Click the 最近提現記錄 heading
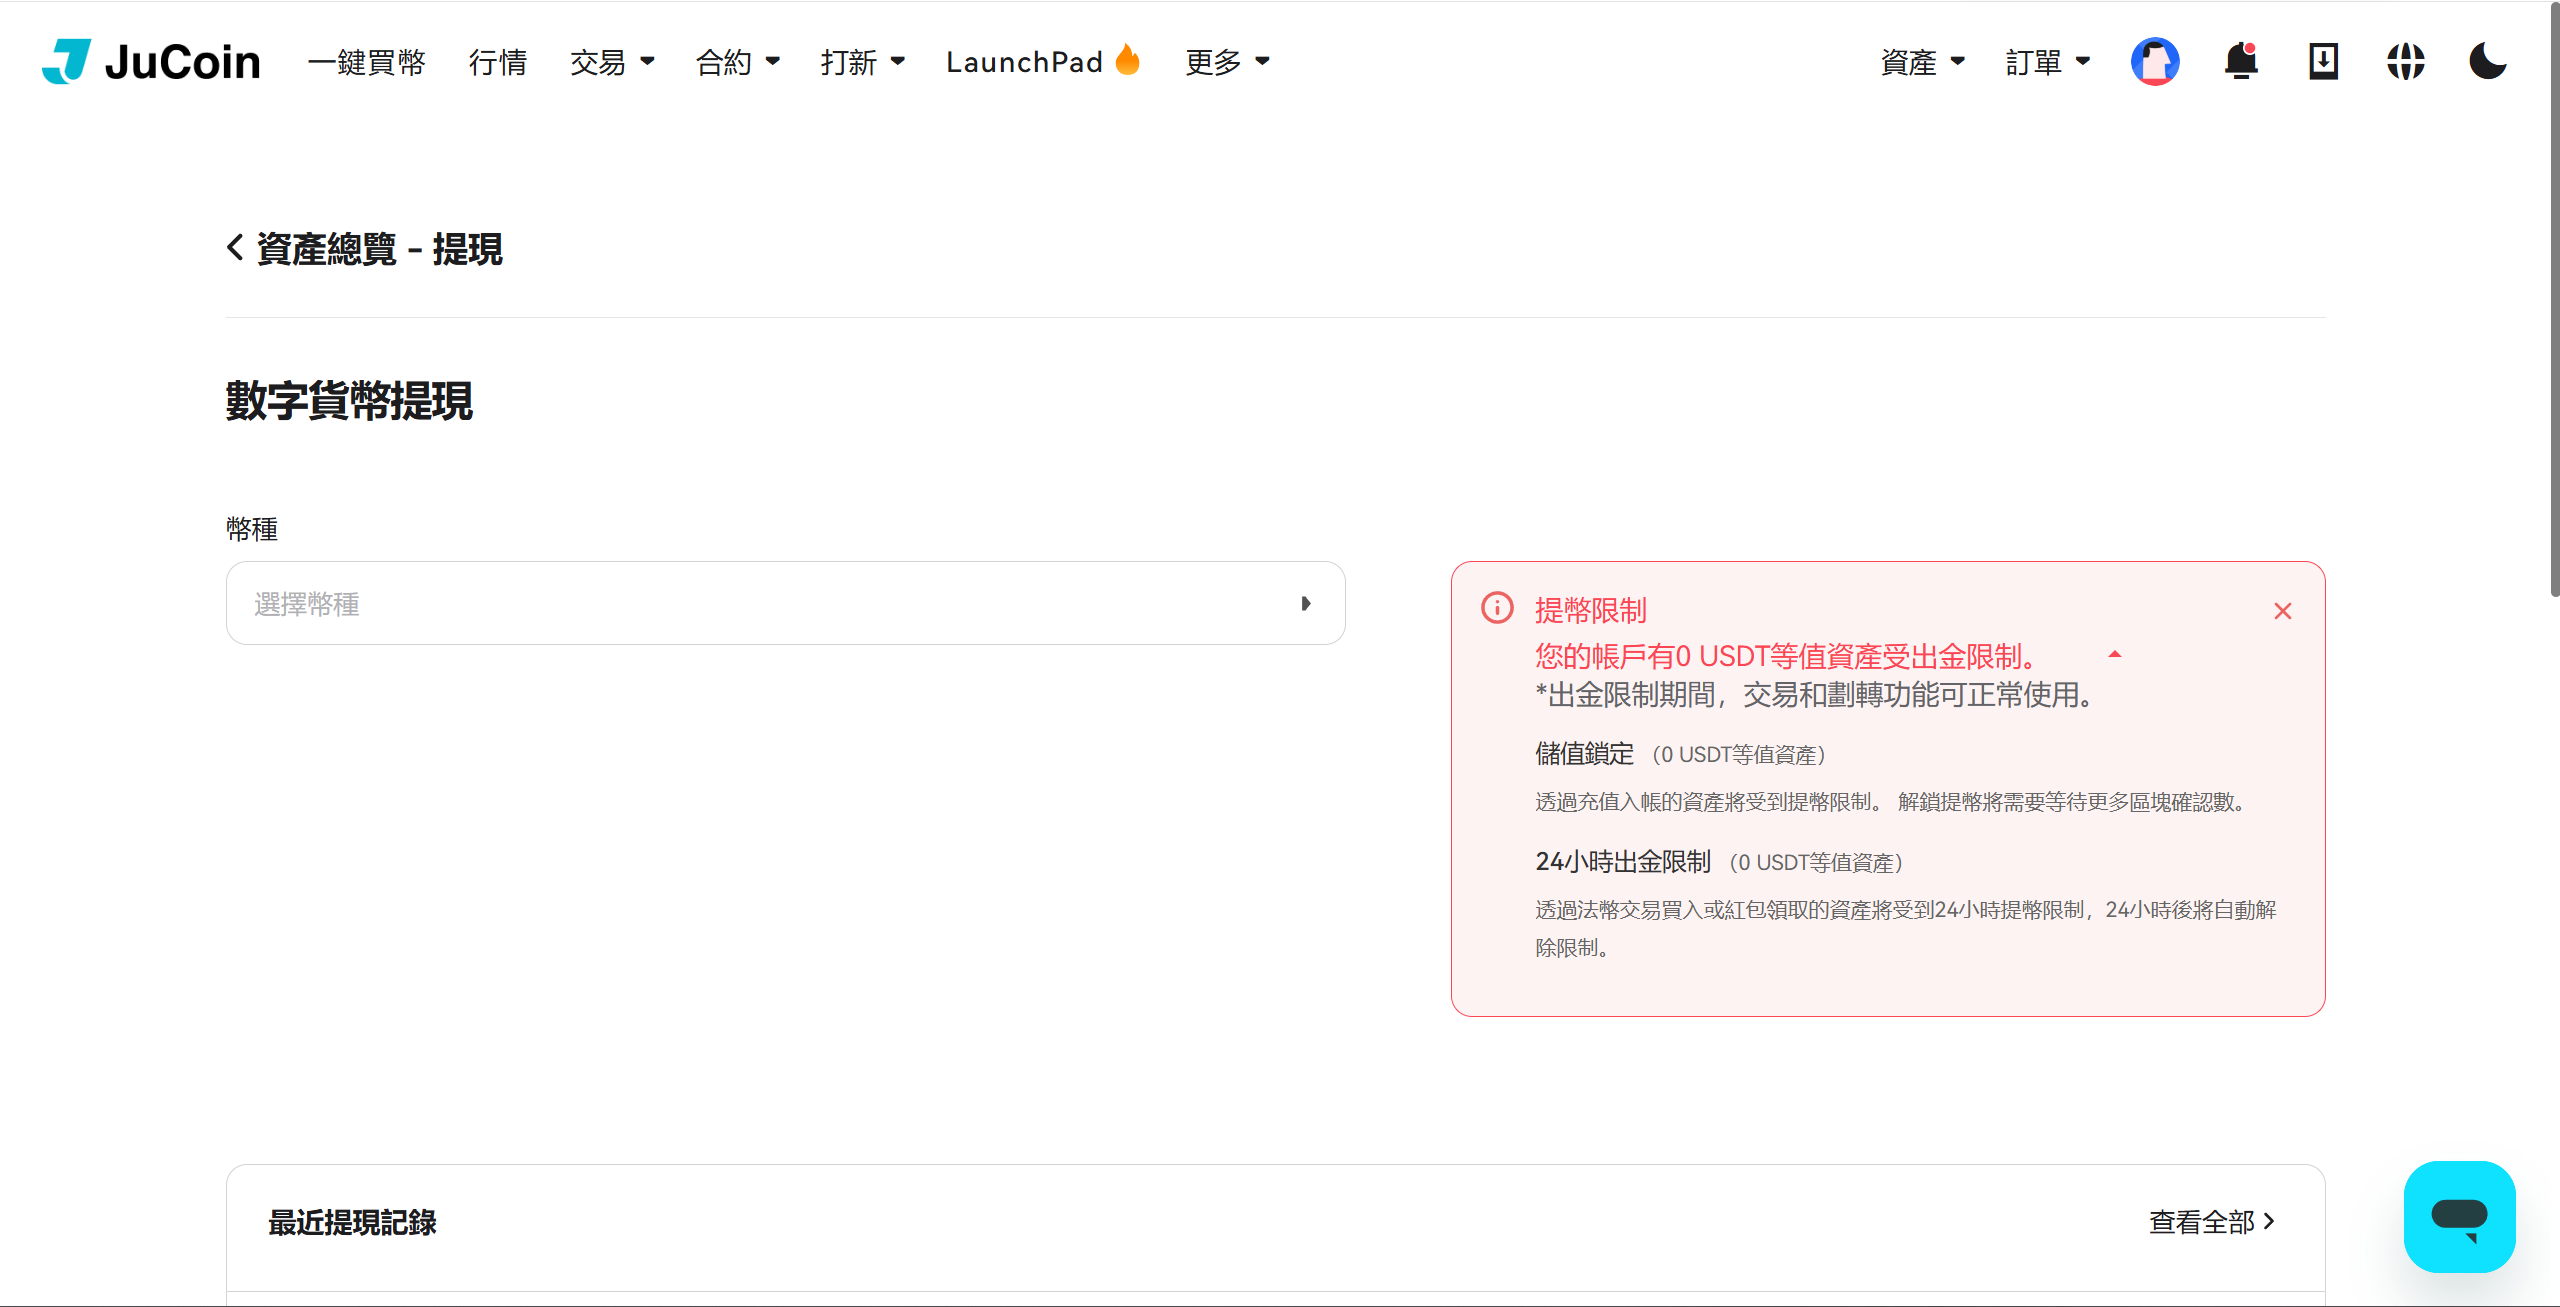 click(352, 1222)
